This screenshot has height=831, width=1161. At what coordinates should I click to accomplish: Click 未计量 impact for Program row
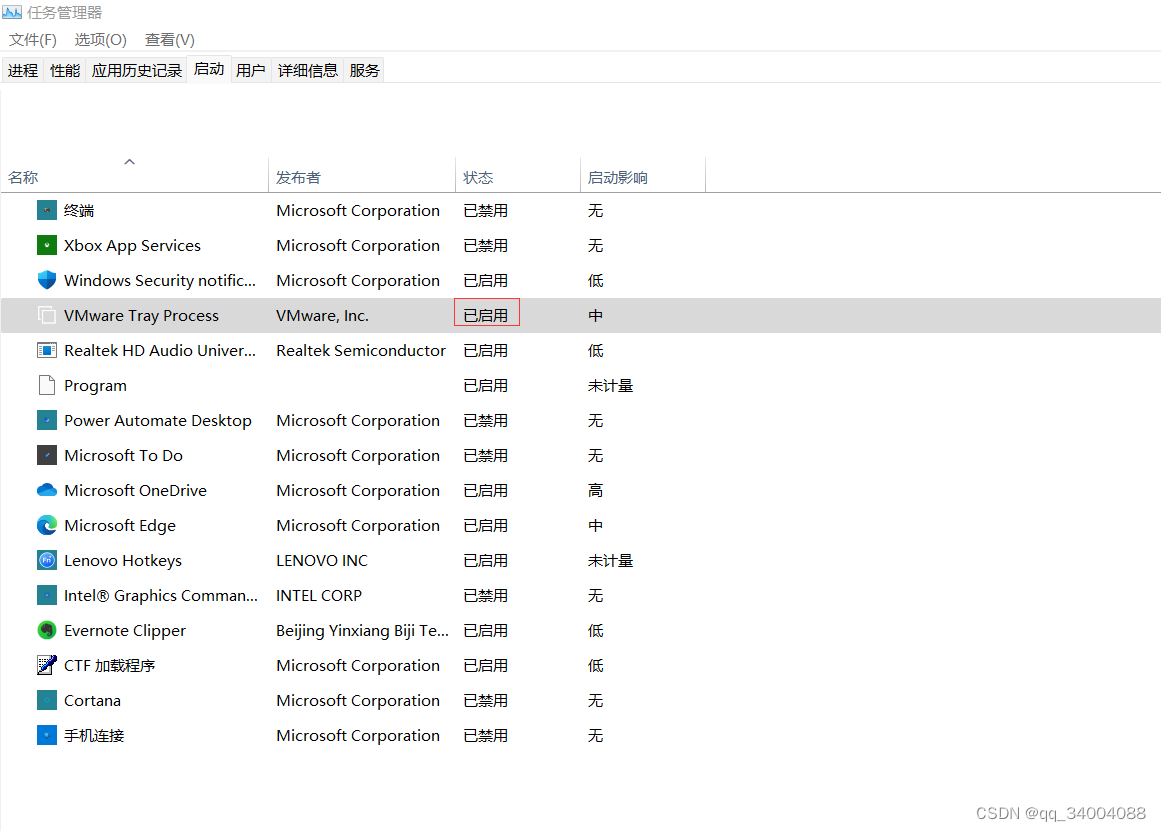point(610,385)
